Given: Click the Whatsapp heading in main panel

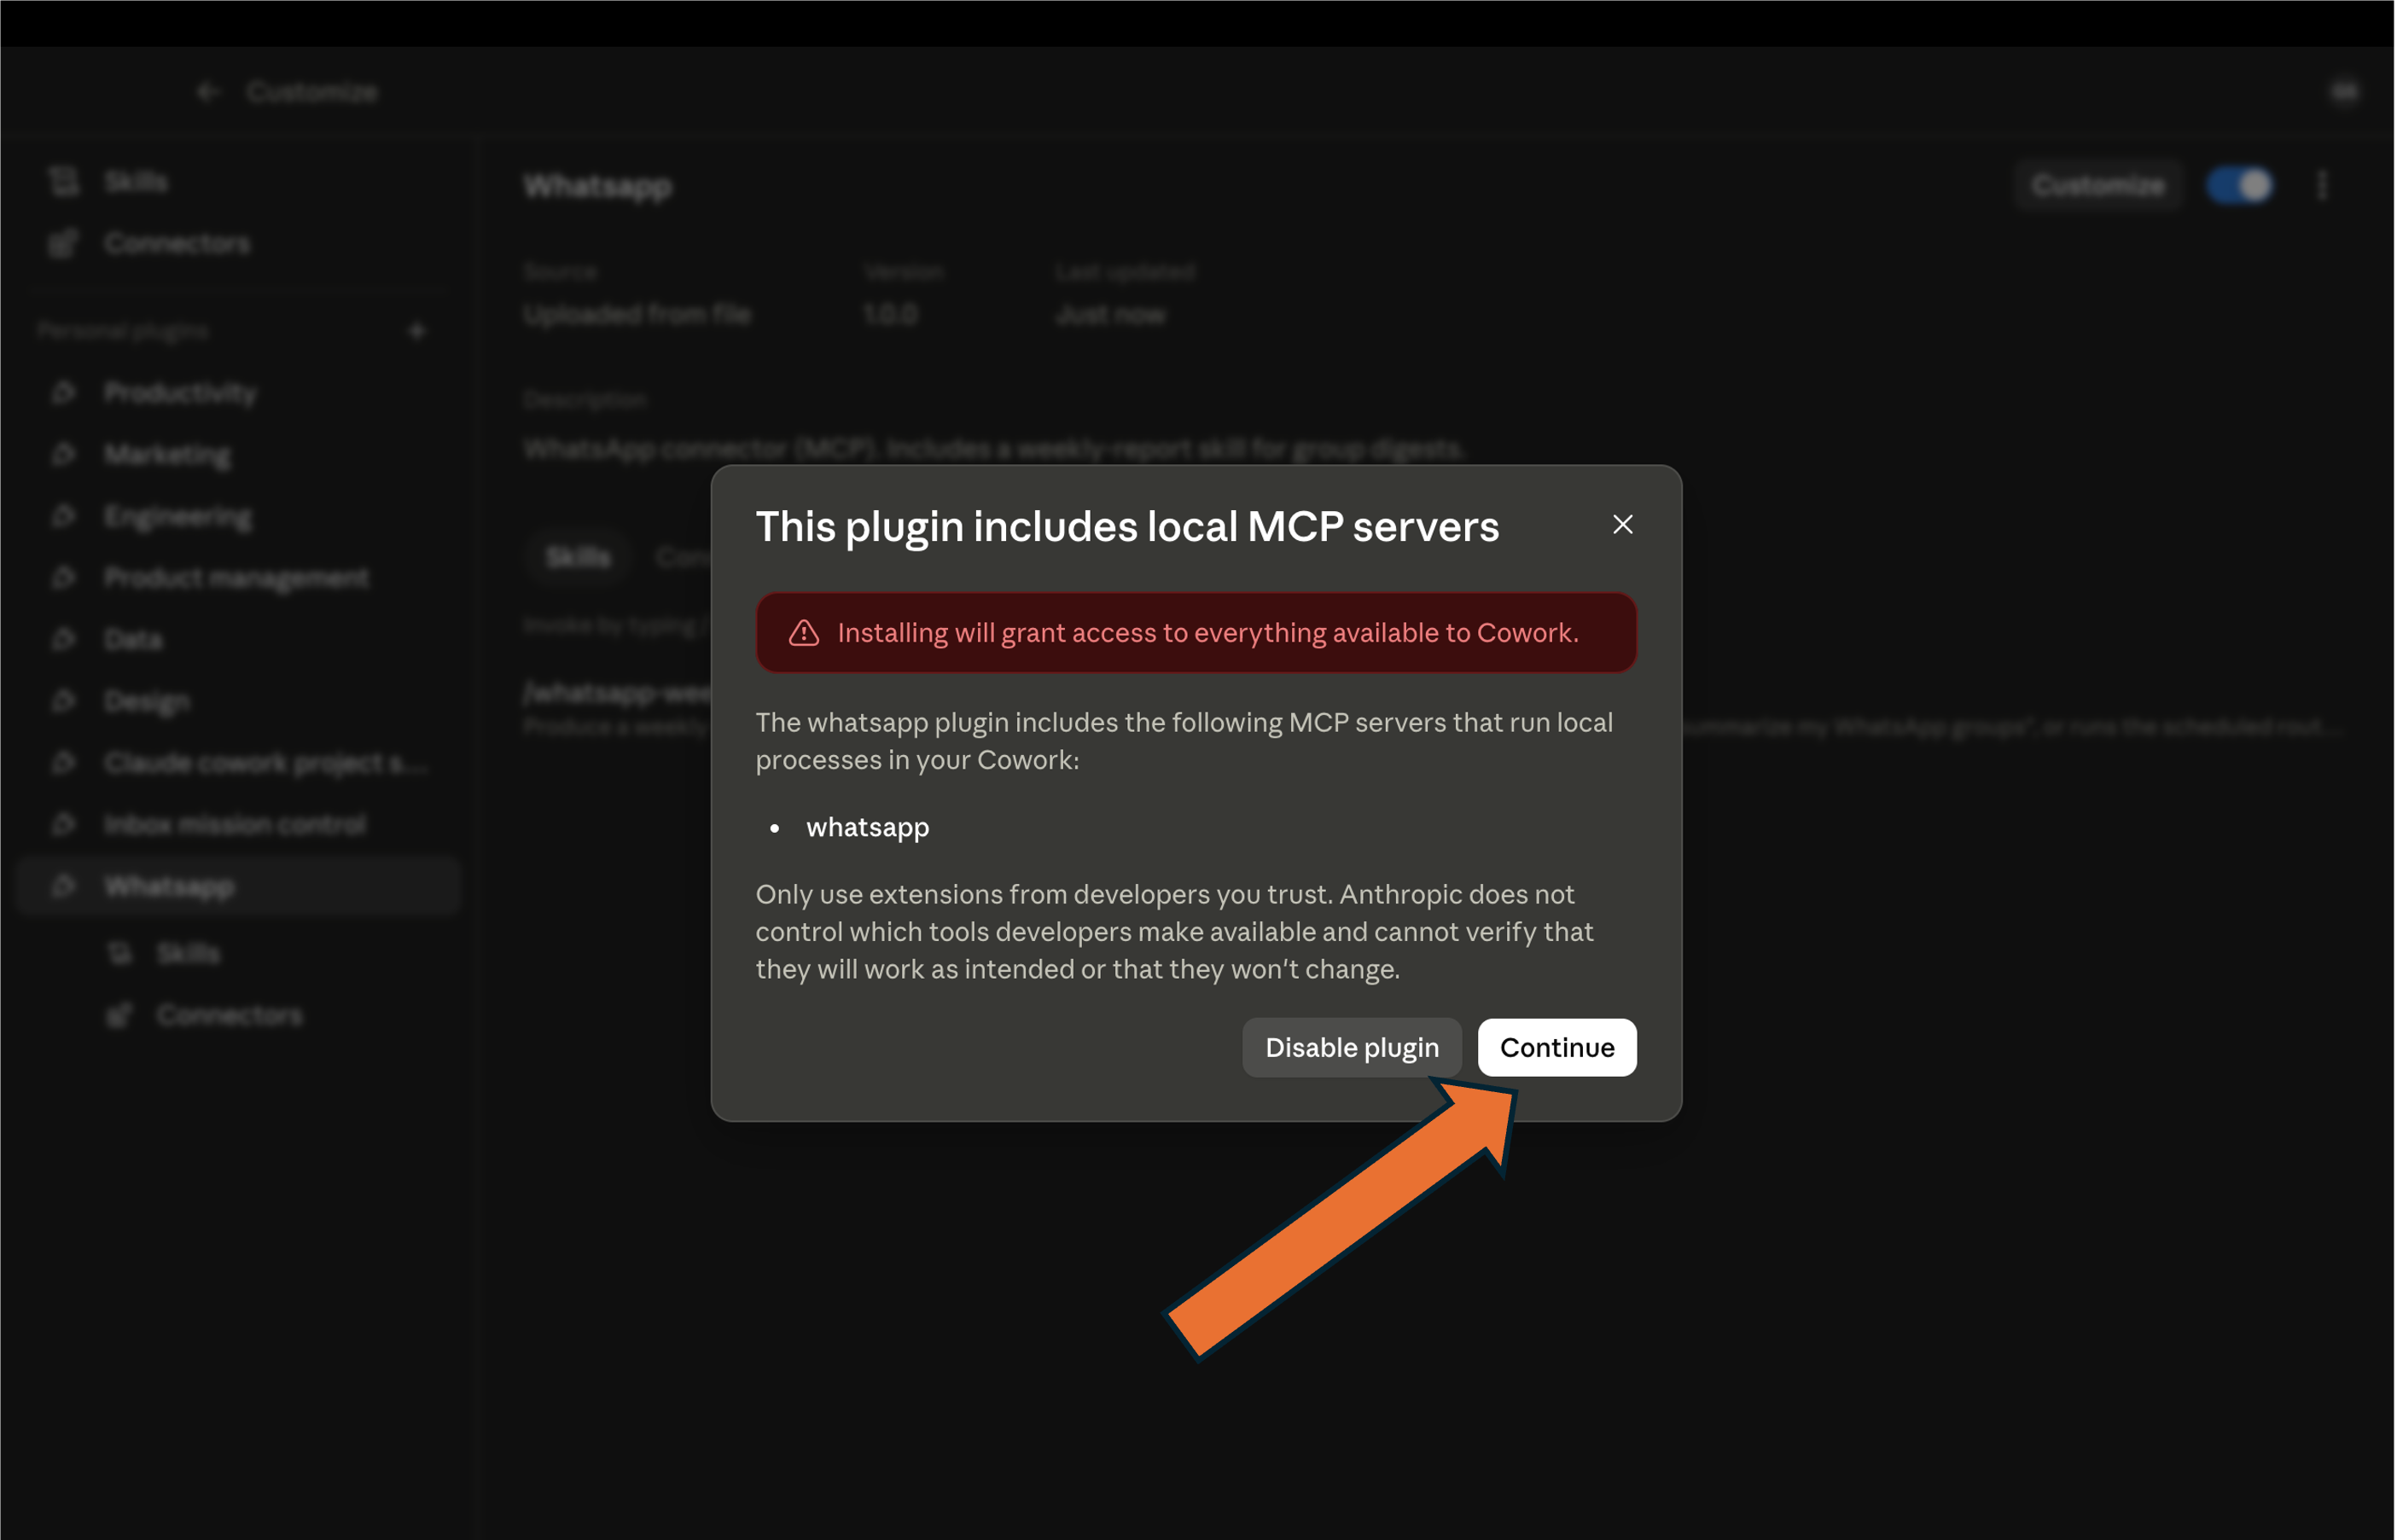Looking at the screenshot, I should 598,186.
